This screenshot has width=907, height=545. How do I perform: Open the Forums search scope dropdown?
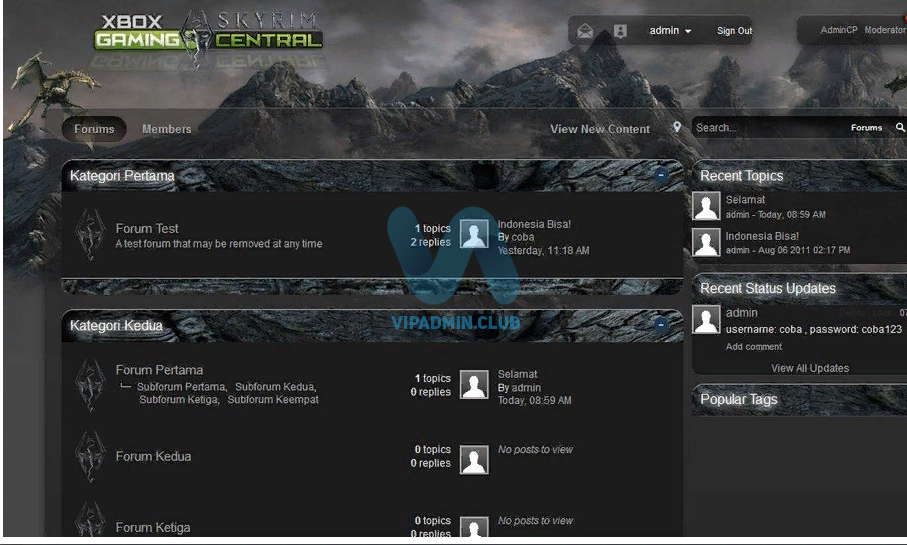tap(866, 127)
